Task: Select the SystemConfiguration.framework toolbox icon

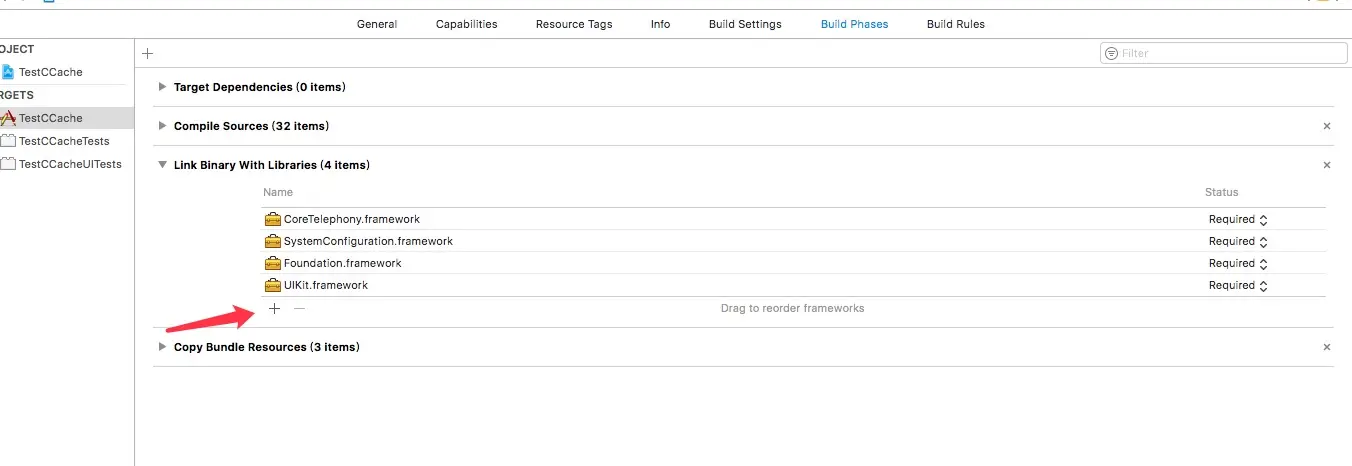Action: pyautogui.click(x=272, y=241)
